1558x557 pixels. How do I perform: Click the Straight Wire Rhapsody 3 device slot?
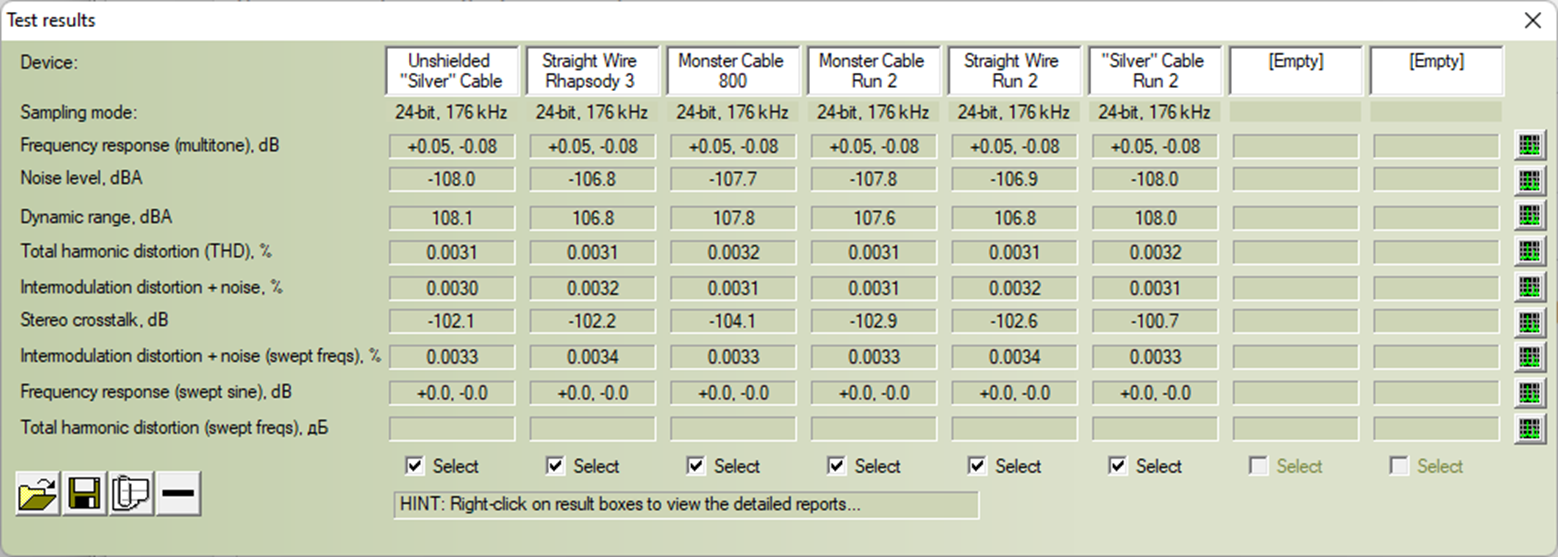(592, 71)
